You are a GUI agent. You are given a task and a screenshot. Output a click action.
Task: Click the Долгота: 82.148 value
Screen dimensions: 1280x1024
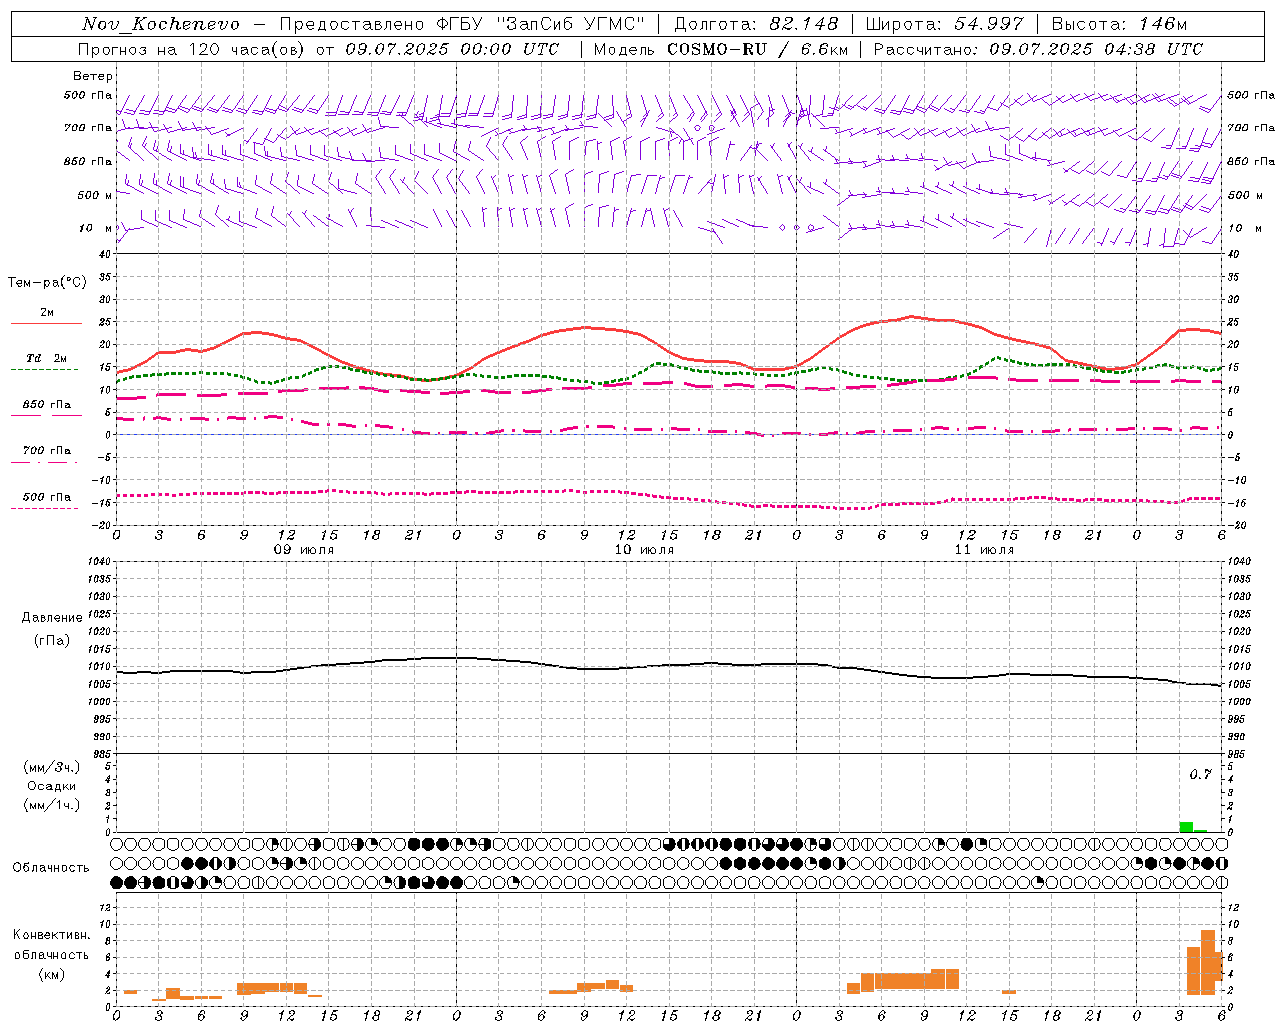pos(756,24)
